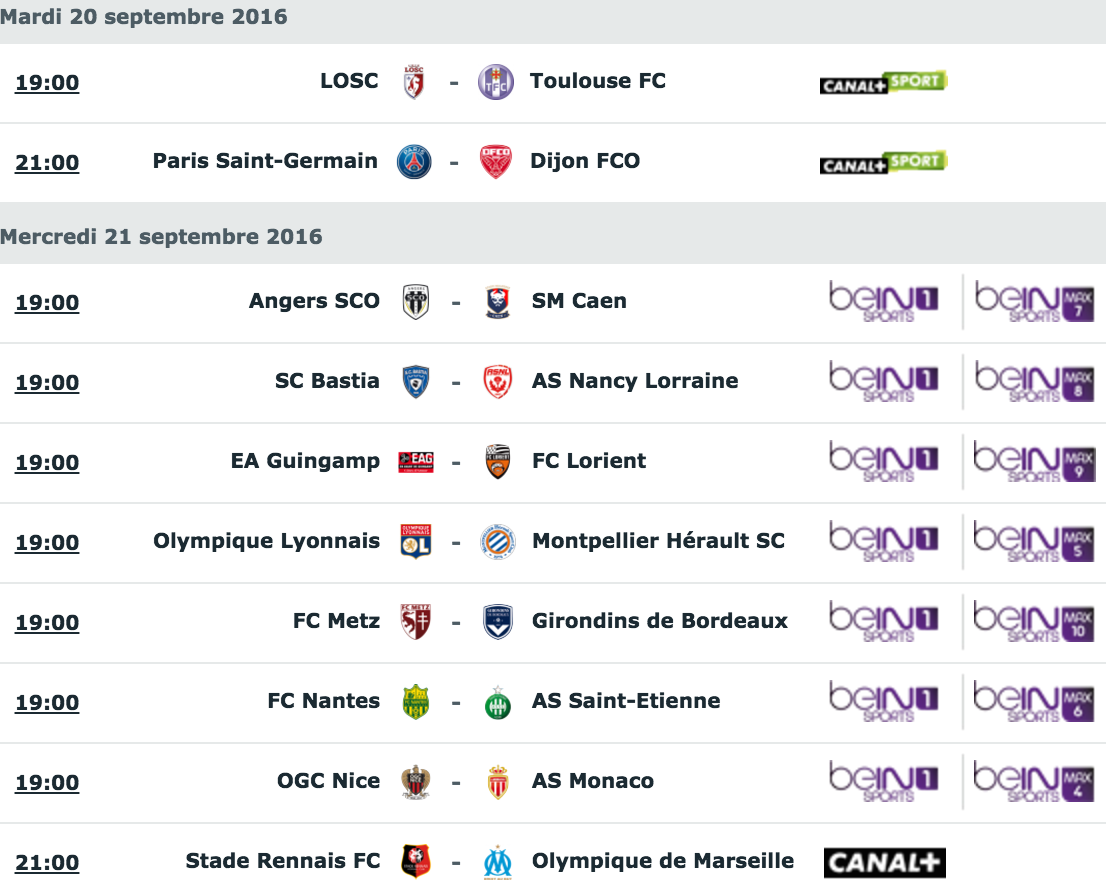Screen dimensions: 1106x890
Task: Click the black Canal+ logo on Rennes row
Action: (x=885, y=862)
